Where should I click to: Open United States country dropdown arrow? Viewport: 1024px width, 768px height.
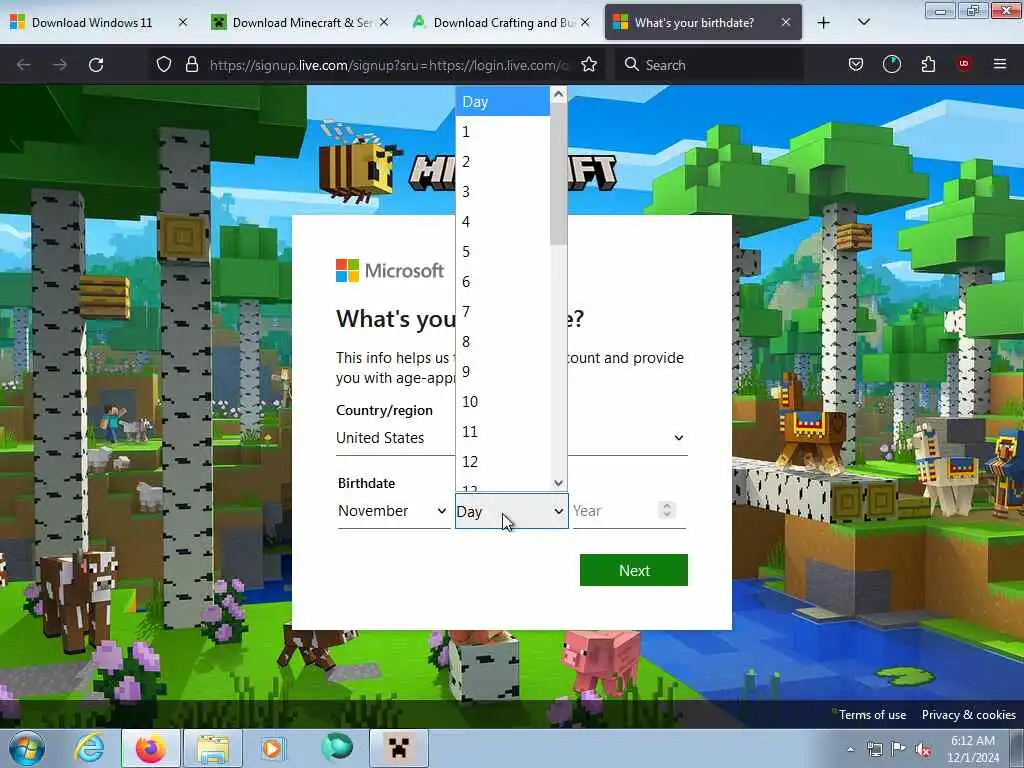click(x=679, y=438)
